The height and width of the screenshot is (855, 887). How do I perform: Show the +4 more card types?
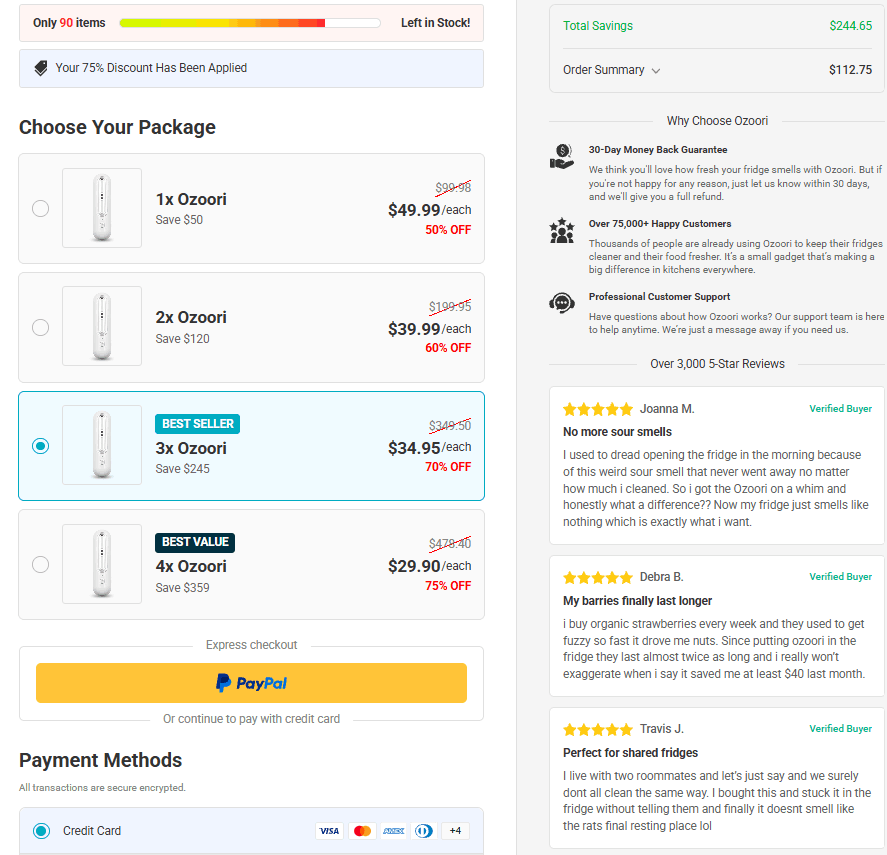pyautogui.click(x=455, y=831)
